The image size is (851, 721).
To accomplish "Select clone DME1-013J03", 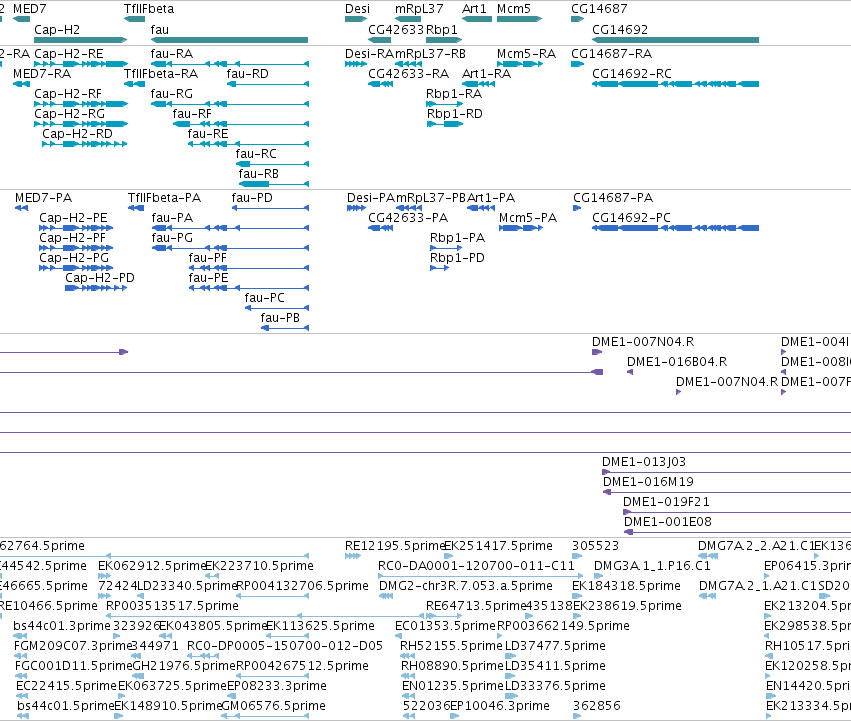I will tap(644, 462).
